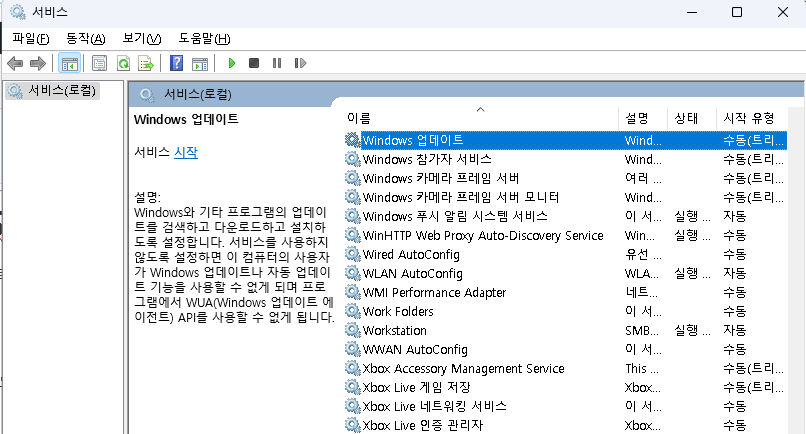Start the service with green play icon
Viewport: 806px width, 434px height.
232,63
